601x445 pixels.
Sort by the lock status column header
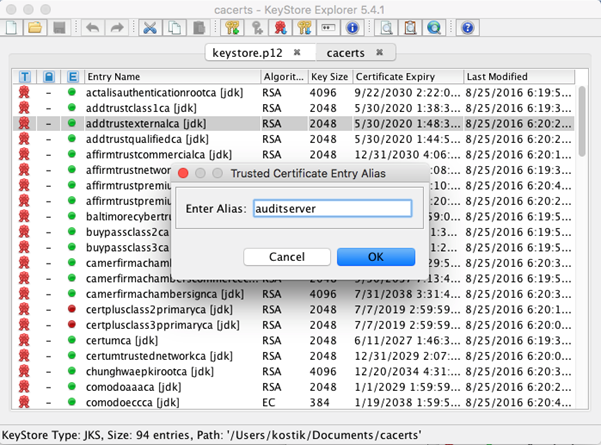tap(49, 77)
